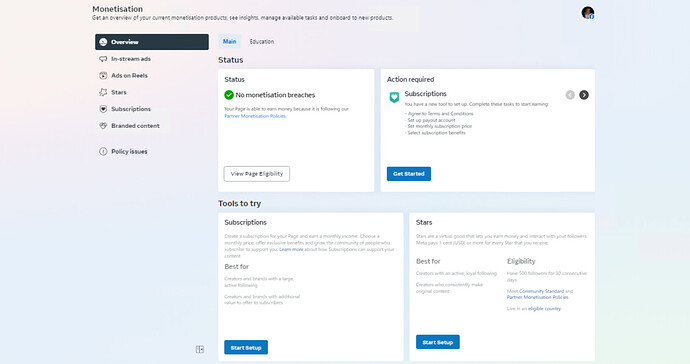
Task: Start Setup in the Stars card
Action: pos(438,342)
